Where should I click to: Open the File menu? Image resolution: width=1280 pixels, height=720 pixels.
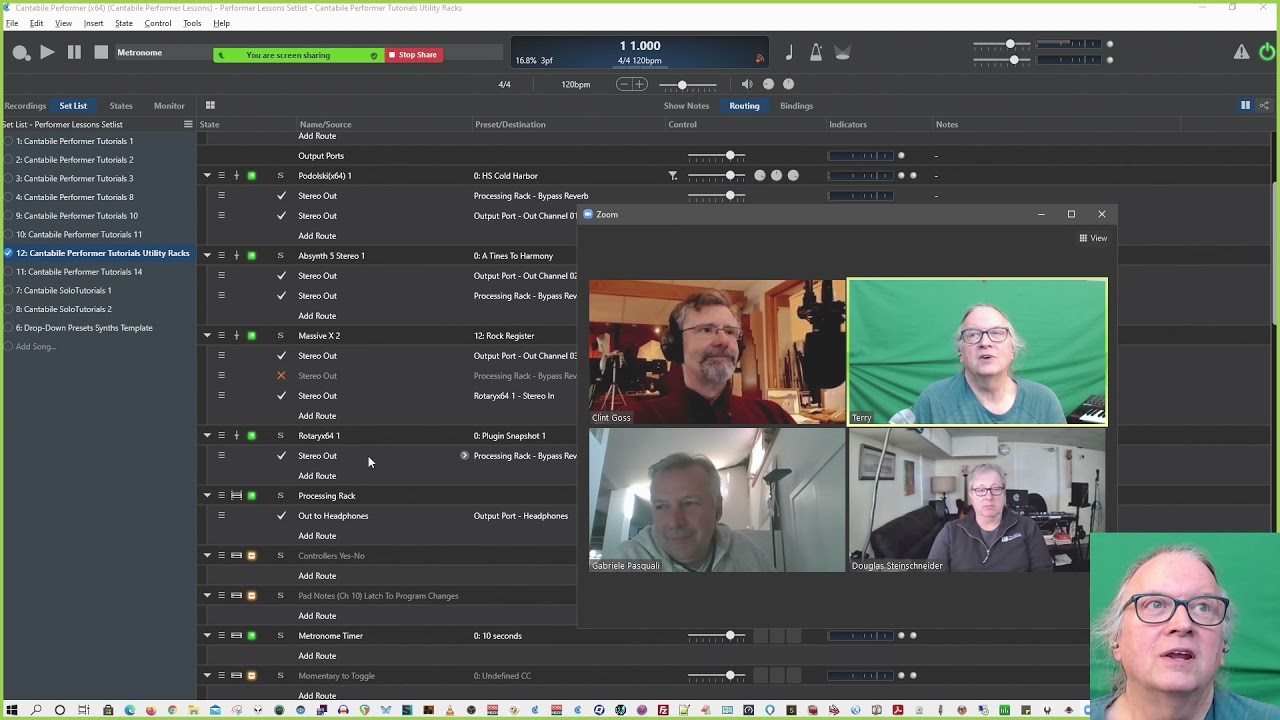[x=12, y=23]
